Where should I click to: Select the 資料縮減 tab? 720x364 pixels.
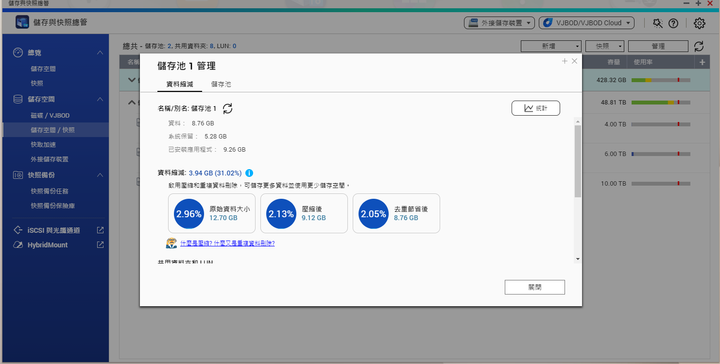[180, 84]
